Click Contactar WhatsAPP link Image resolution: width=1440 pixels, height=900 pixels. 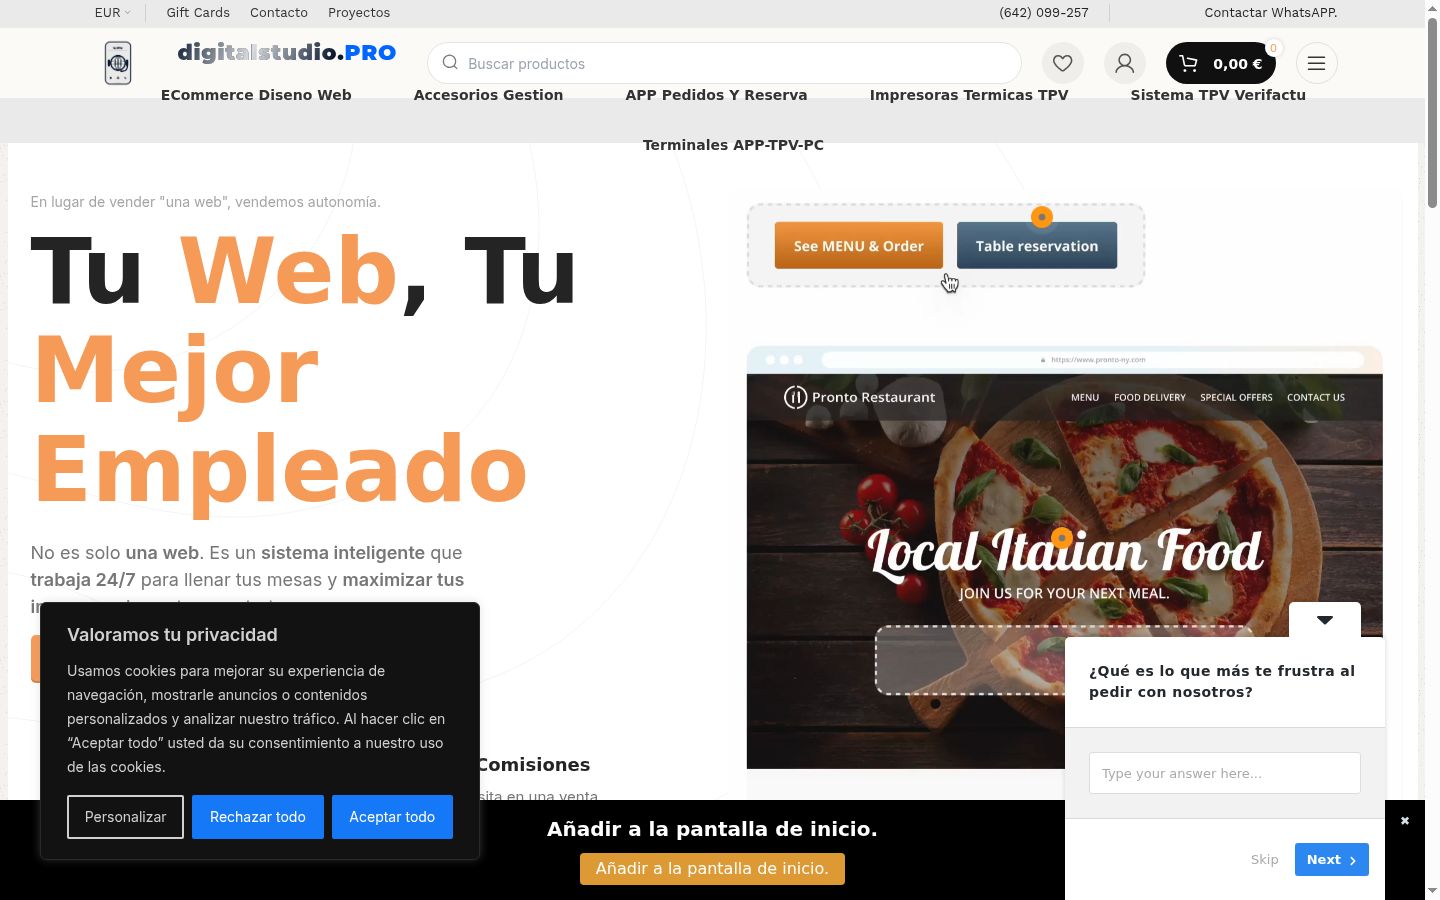tap(1270, 13)
